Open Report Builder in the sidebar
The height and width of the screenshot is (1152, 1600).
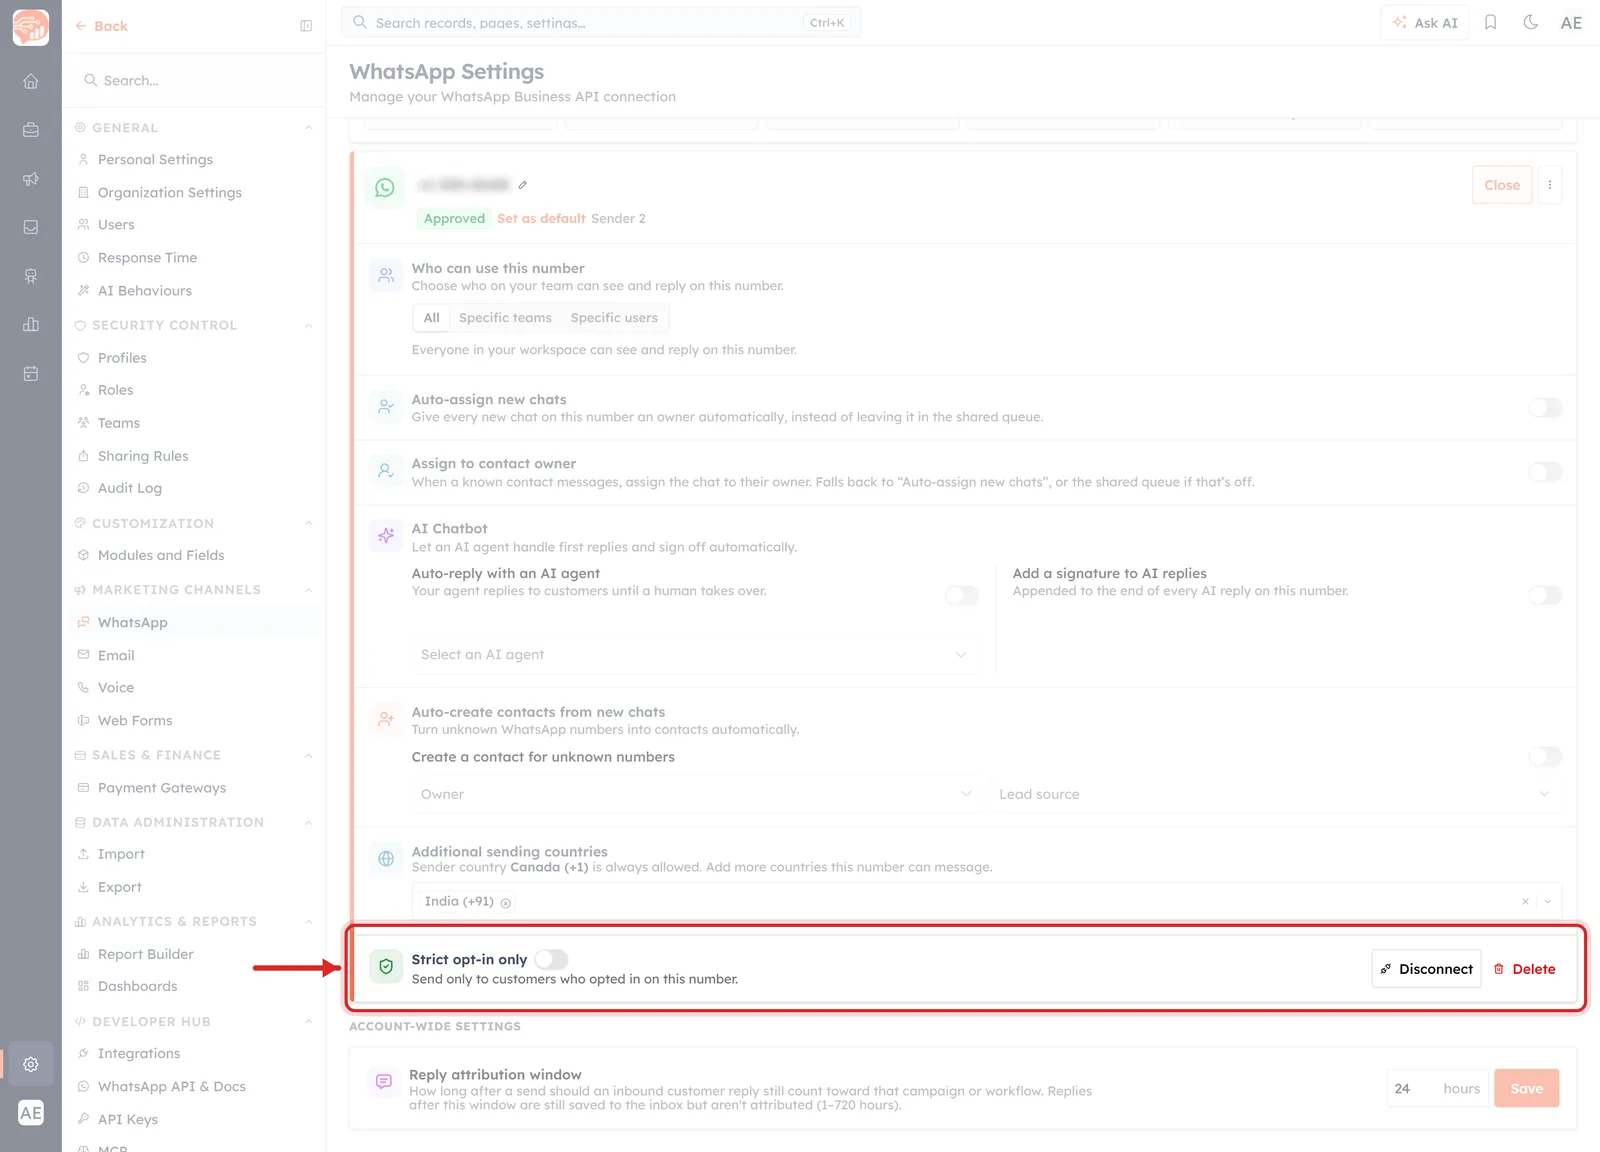pos(146,954)
